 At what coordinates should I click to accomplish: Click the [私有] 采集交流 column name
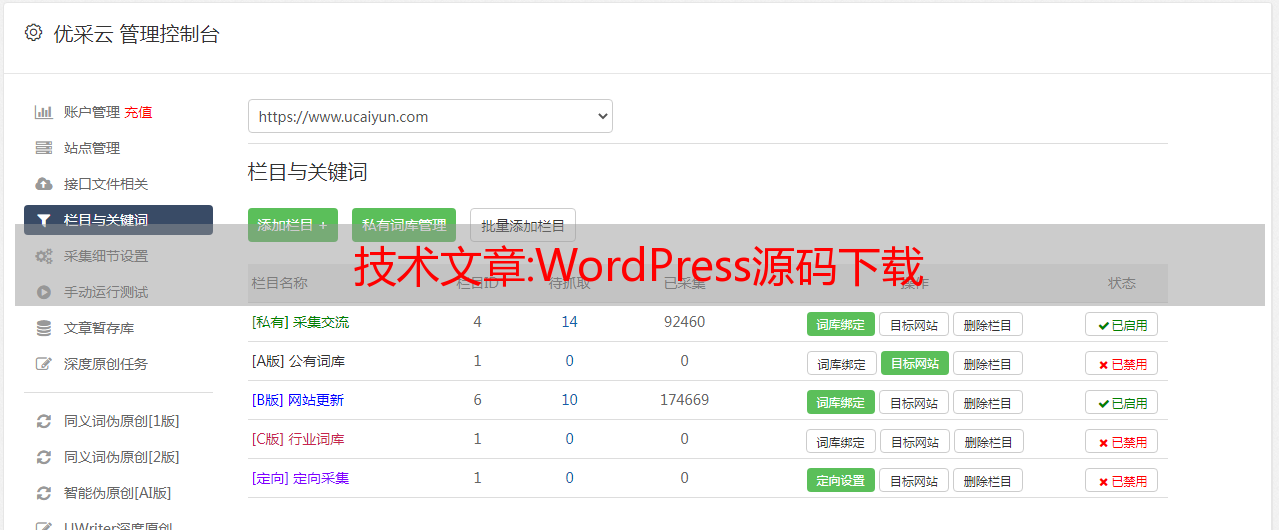pyautogui.click(x=300, y=322)
